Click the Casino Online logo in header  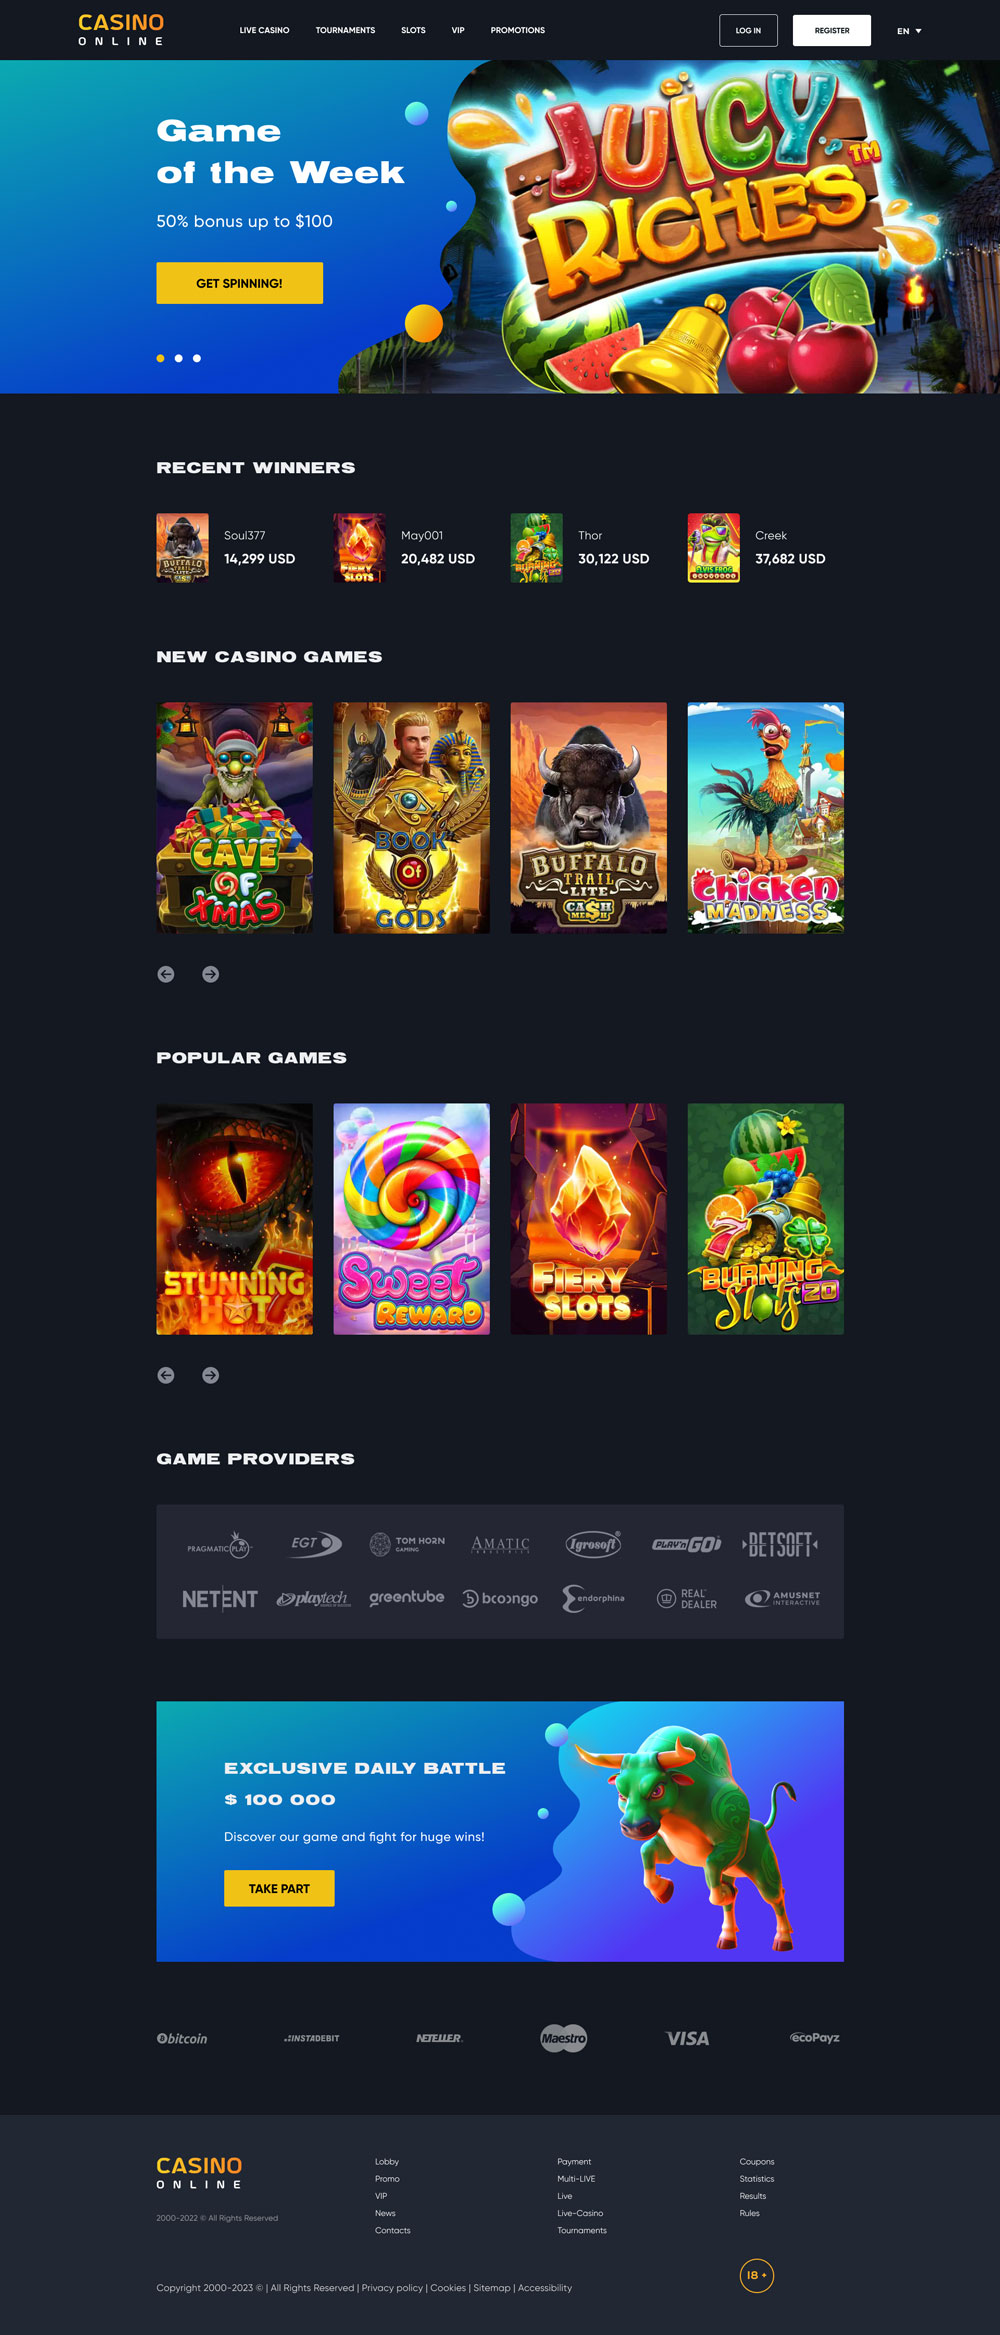(121, 29)
